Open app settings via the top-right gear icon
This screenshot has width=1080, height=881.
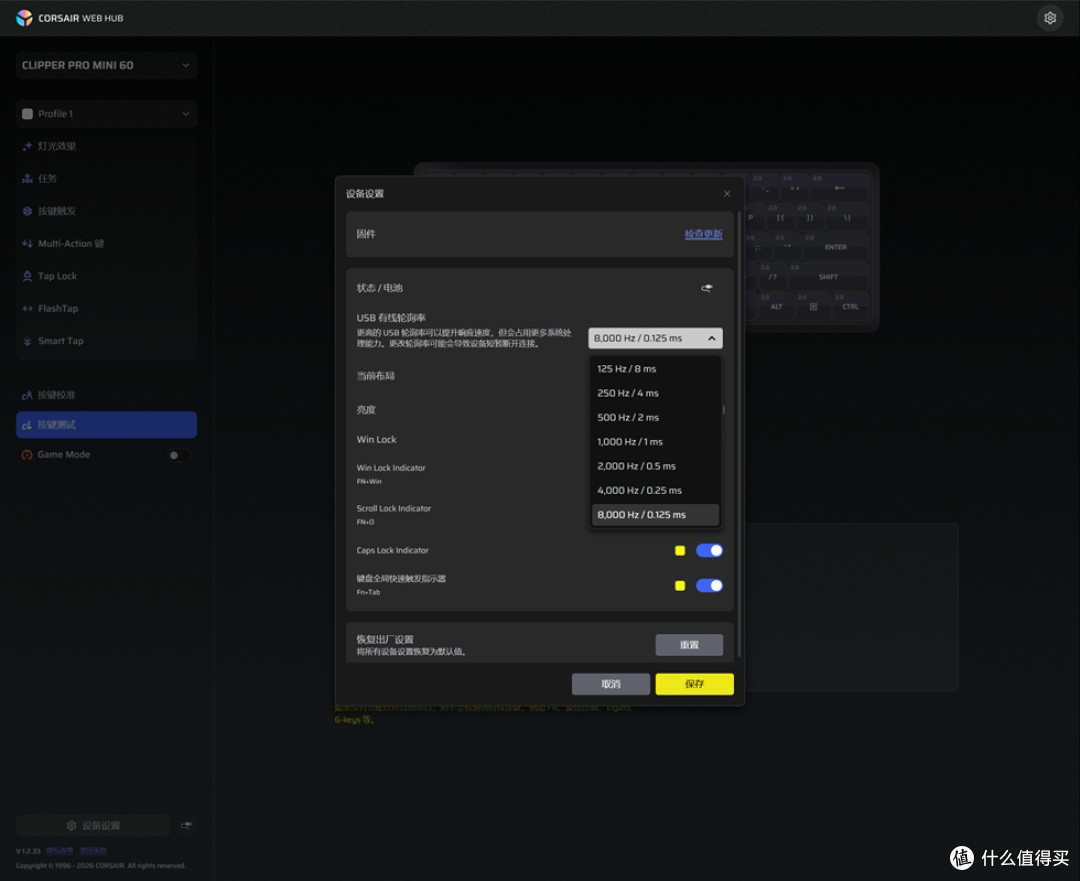click(1050, 18)
